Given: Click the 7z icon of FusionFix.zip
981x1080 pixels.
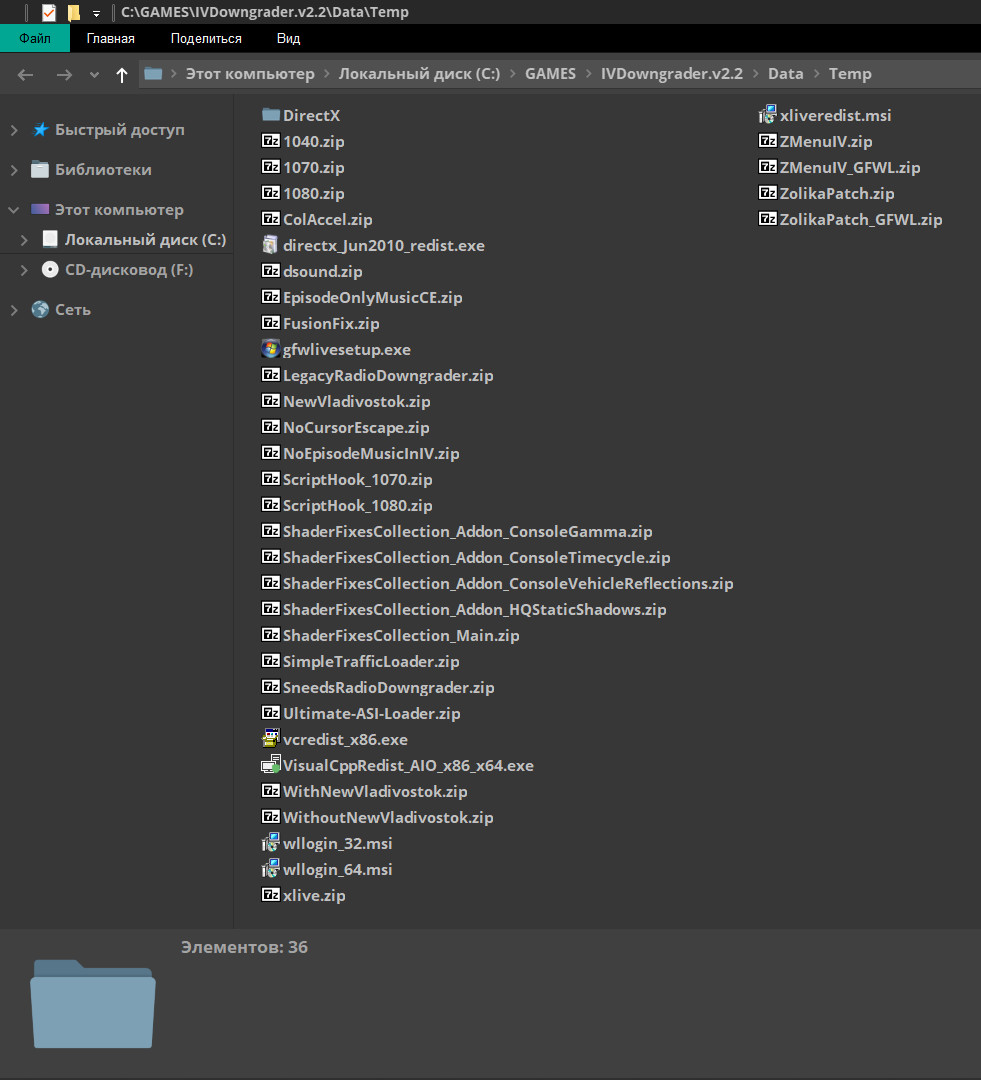Looking at the screenshot, I should [x=271, y=322].
